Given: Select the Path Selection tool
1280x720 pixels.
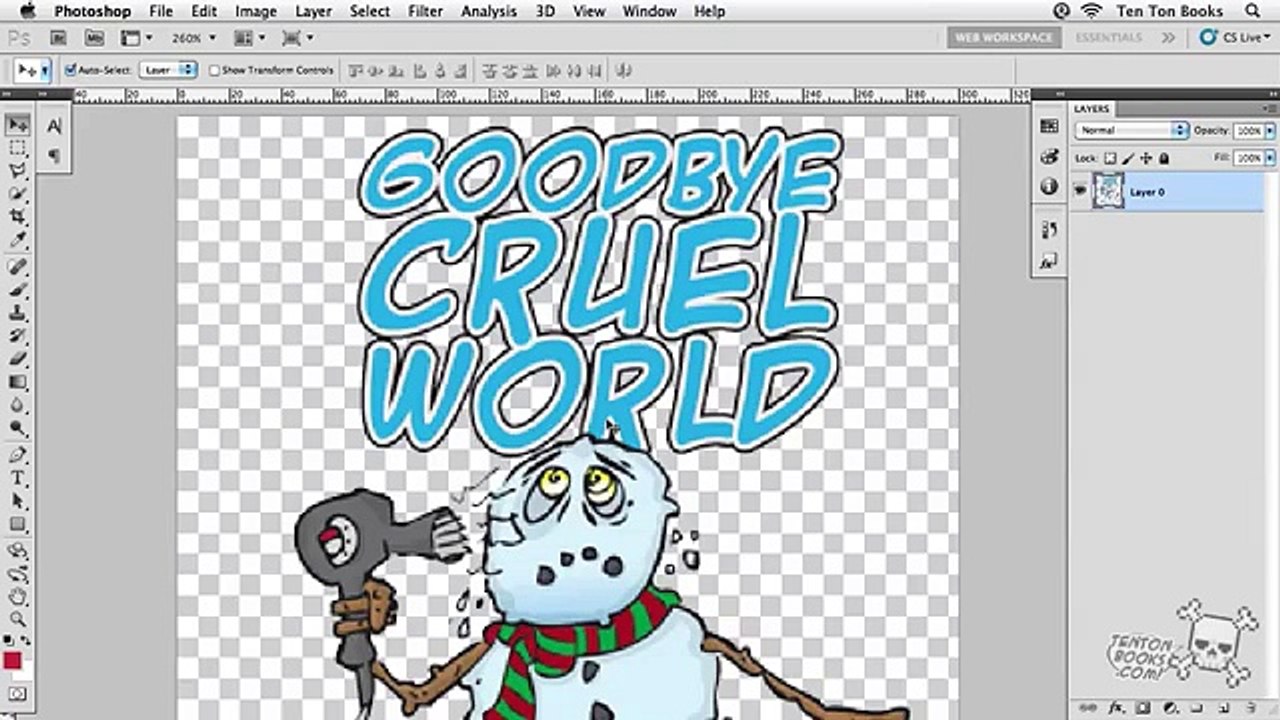Looking at the screenshot, I should pos(18,501).
